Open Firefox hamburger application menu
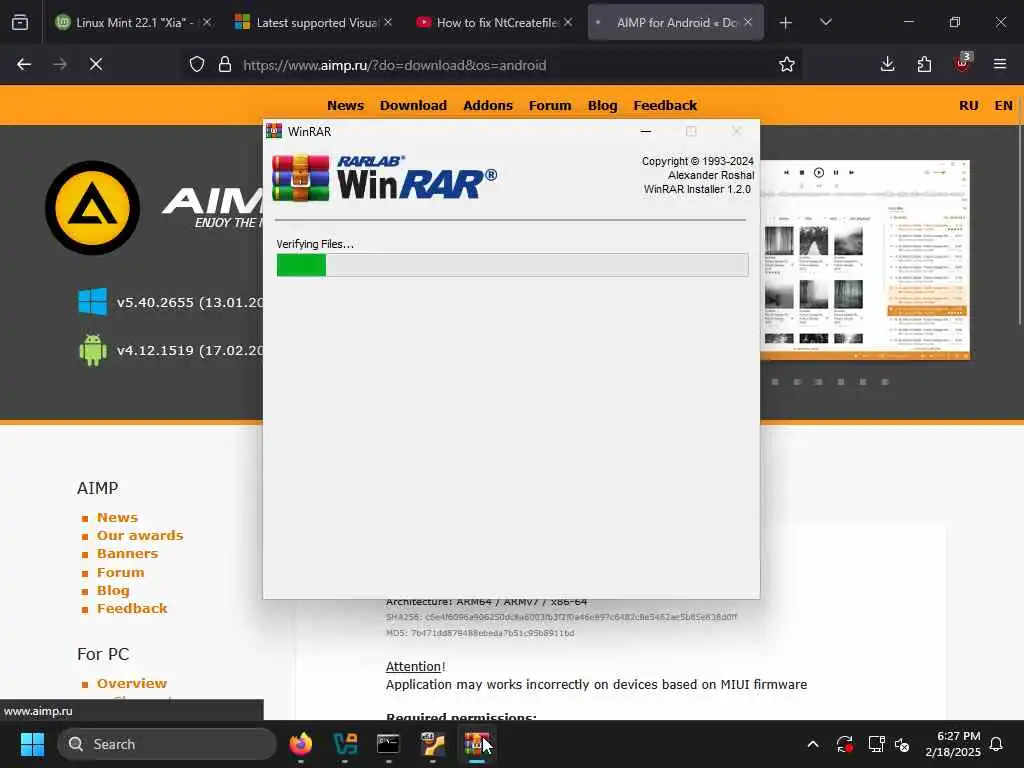The height and width of the screenshot is (768, 1024). 1000,65
